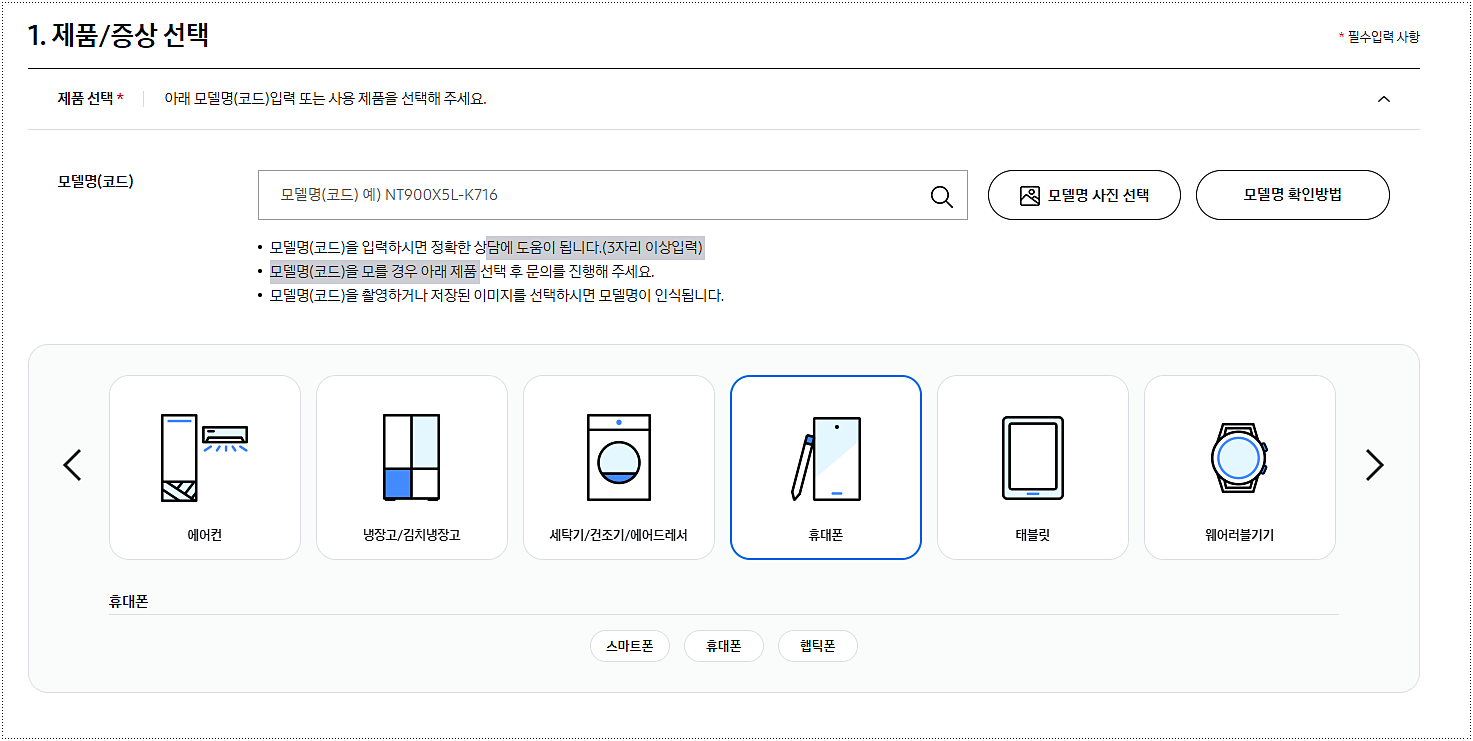The width and height of the screenshot is (1473, 741).
Task: Click the 세탁기/건조기/에어드레서 washing machine icon
Action: (x=619, y=455)
